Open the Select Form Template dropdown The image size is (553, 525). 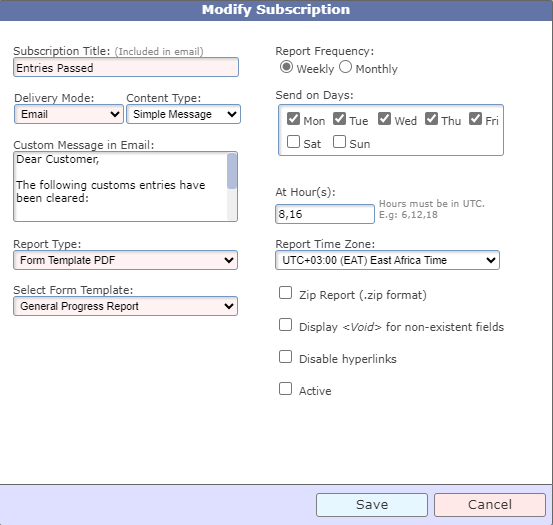point(126,306)
